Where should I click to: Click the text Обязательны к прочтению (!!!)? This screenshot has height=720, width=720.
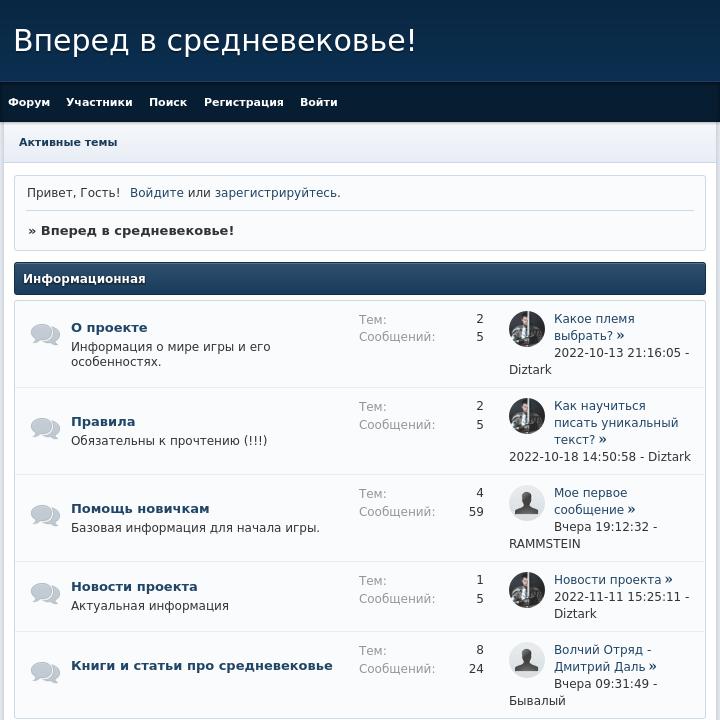(x=169, y=441)
